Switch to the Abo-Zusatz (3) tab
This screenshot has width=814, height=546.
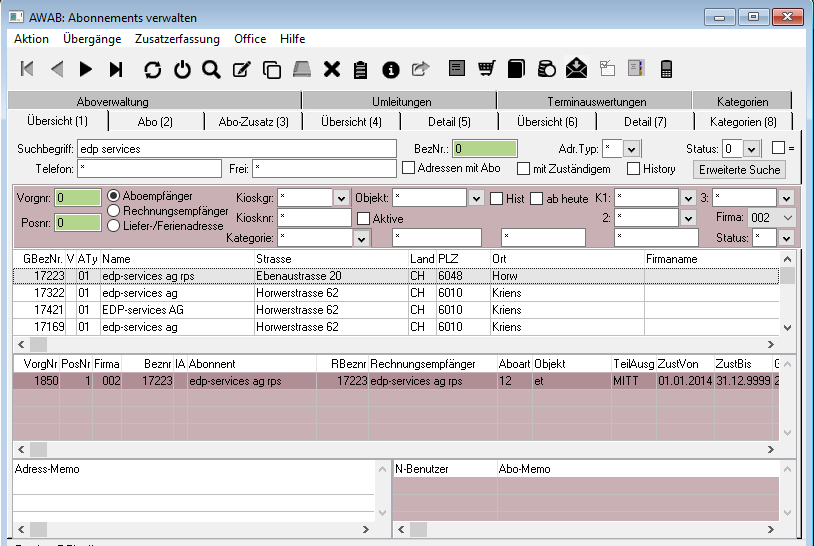[x=253, y=122]
